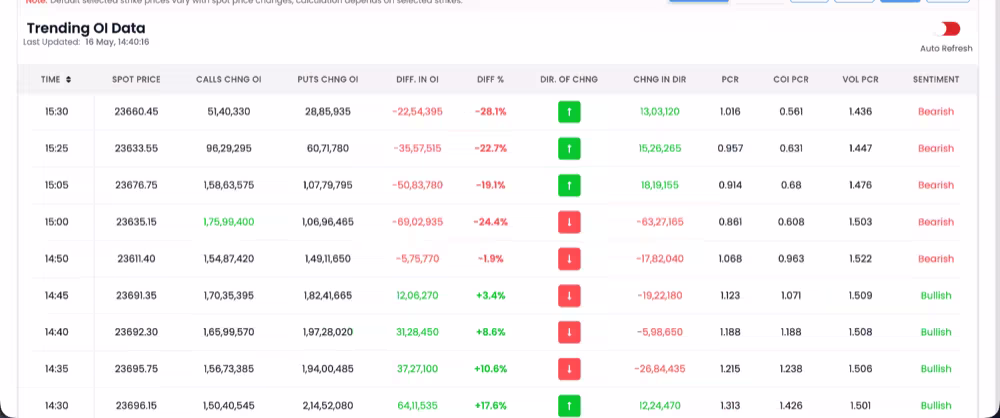The height and width of the screenshot is (418, 1000).
Task: Click red down arrow in 15:00 row
Action: tap(569, 222)
